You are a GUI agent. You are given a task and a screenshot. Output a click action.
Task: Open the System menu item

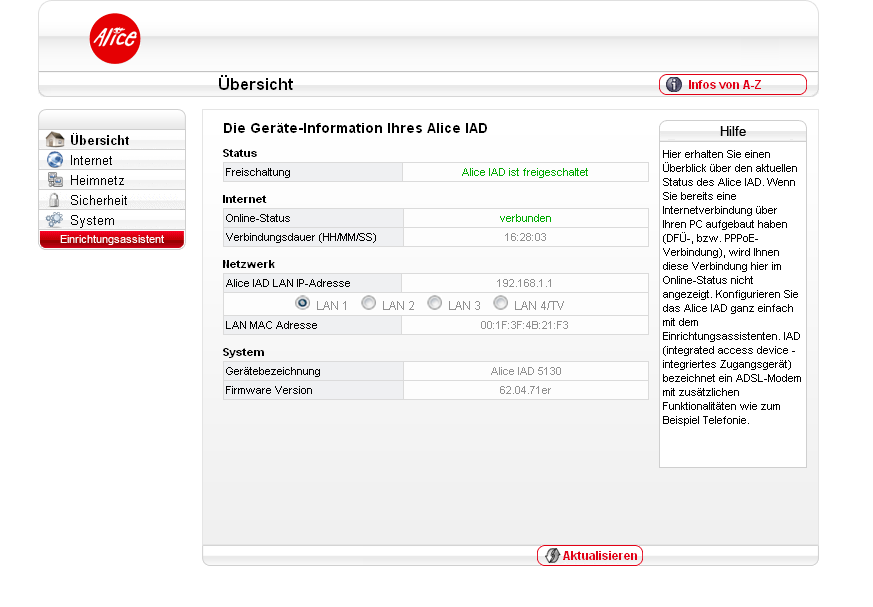[112, 220]
